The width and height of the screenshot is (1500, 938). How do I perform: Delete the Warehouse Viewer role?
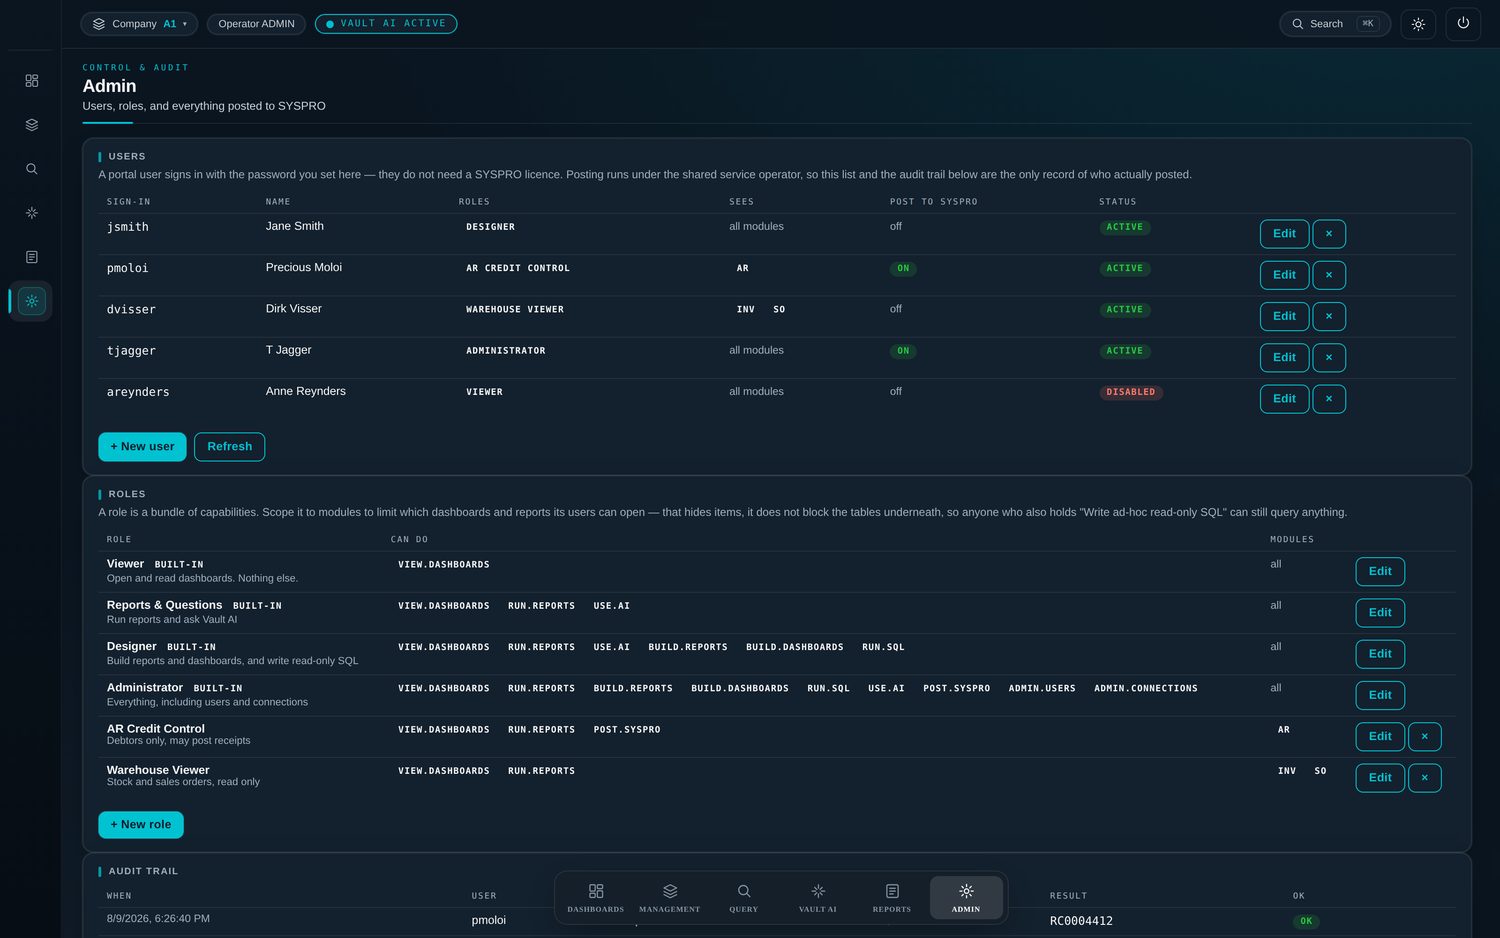pos(1424,778)
